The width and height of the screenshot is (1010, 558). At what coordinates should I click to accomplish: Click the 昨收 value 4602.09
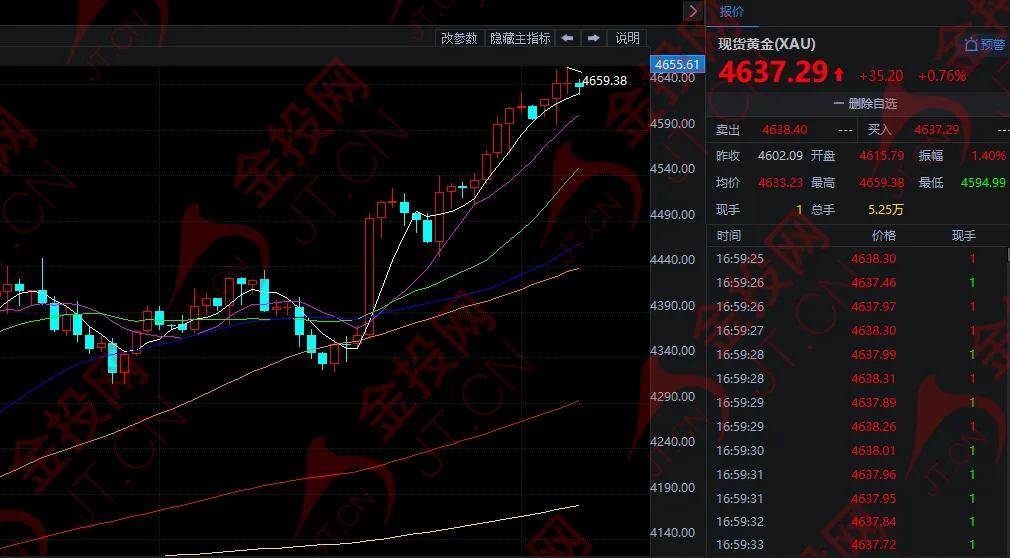(x=780, y=156)
